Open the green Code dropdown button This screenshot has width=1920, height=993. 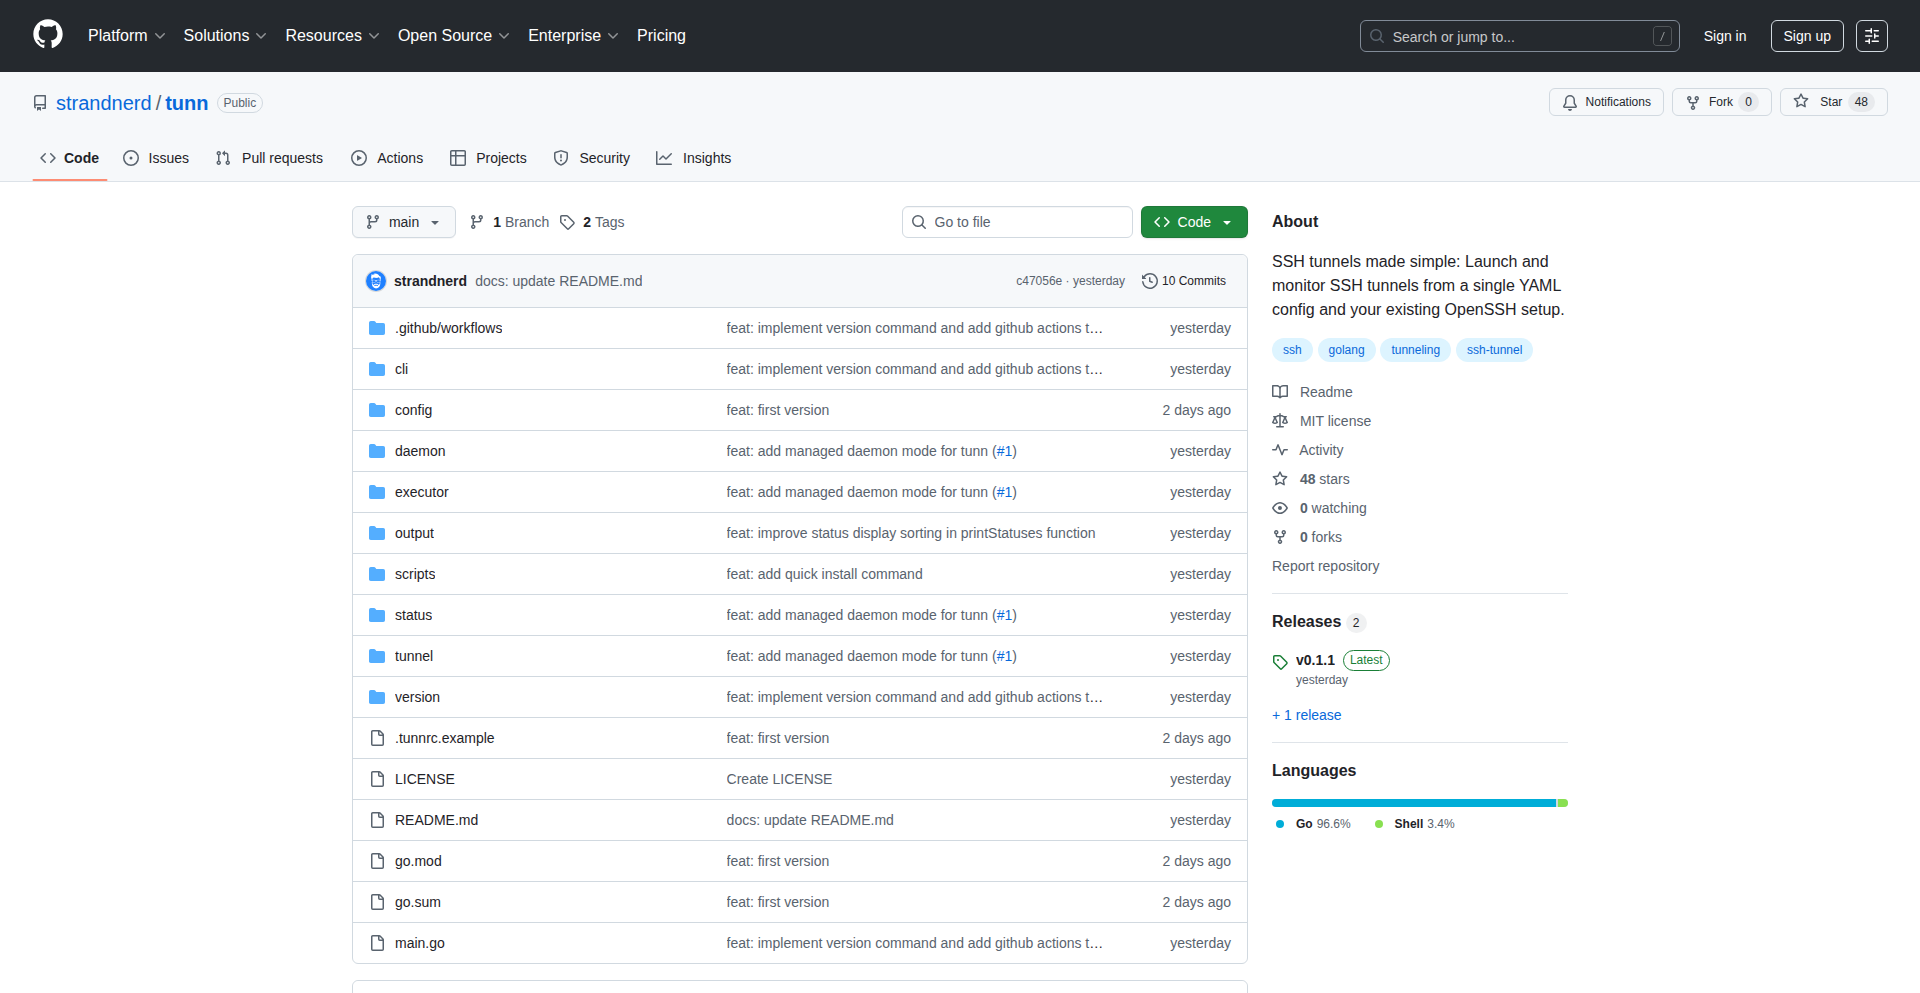click(1194, 222)
